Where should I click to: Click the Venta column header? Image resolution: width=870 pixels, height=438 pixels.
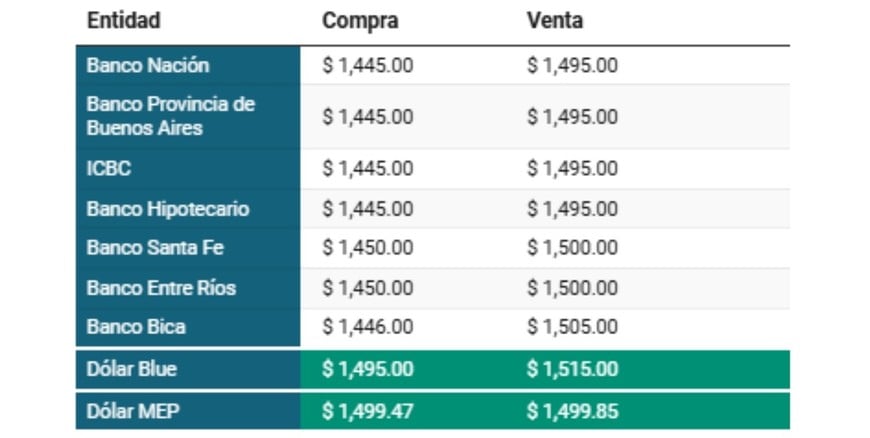coord(555,21)
